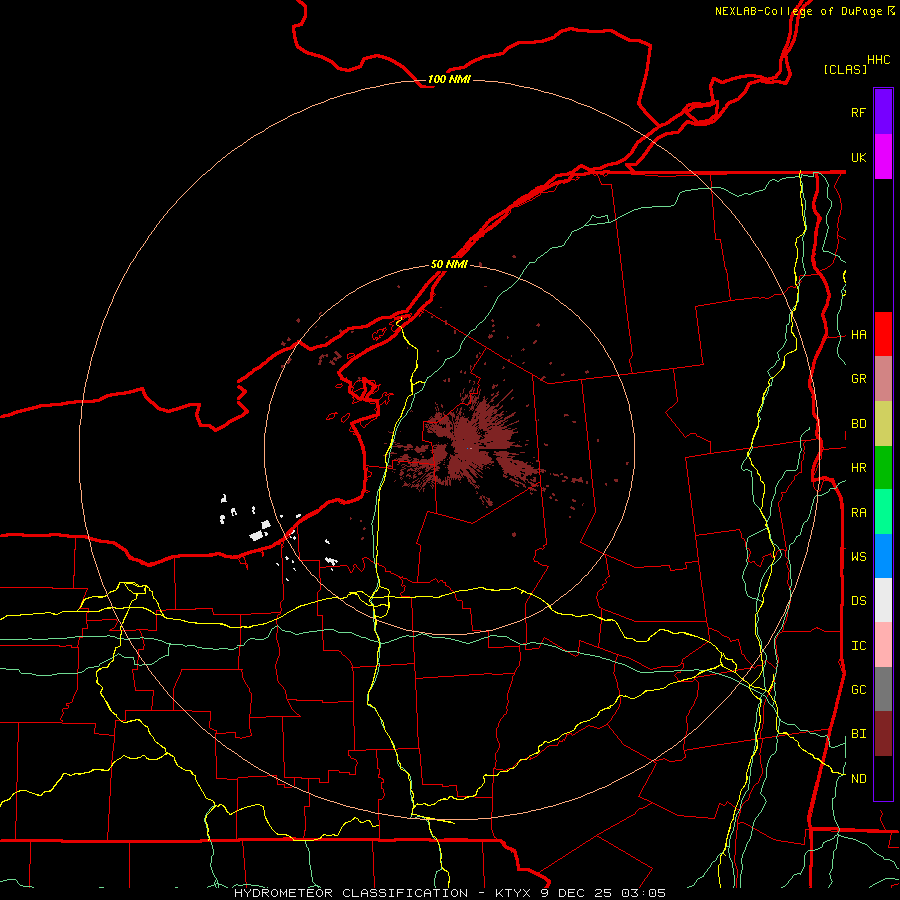This screenshot has width=900, height=900.
Task: Select the 'RA' legend label
Action: [x=858, y=513]
